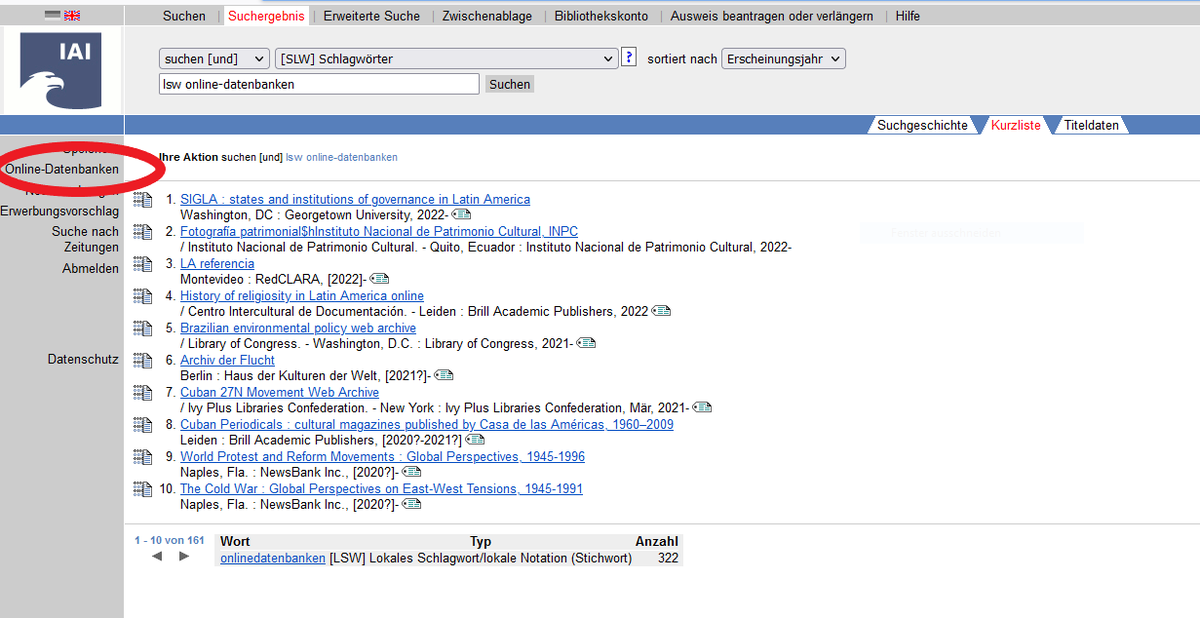The width and height of the screenshot is (1200, 618).
Task: Click online-resource icon after Georgetown University, 2022-
Action: click(x=461, y=215)
